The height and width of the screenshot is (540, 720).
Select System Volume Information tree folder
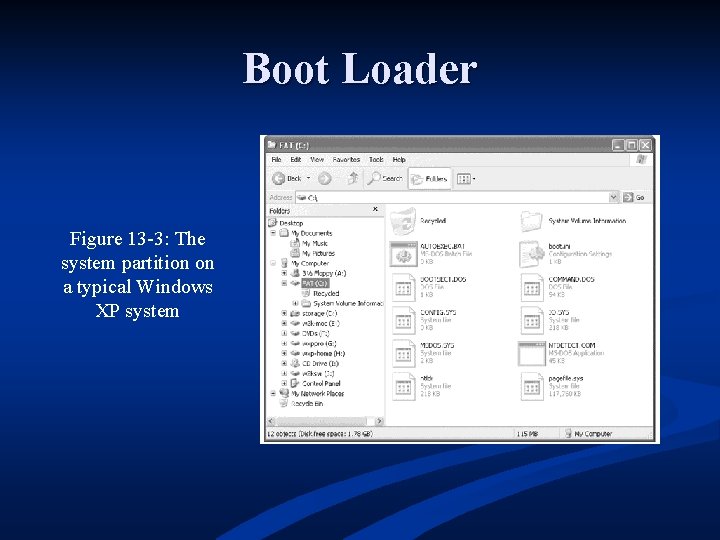point(348,304)
